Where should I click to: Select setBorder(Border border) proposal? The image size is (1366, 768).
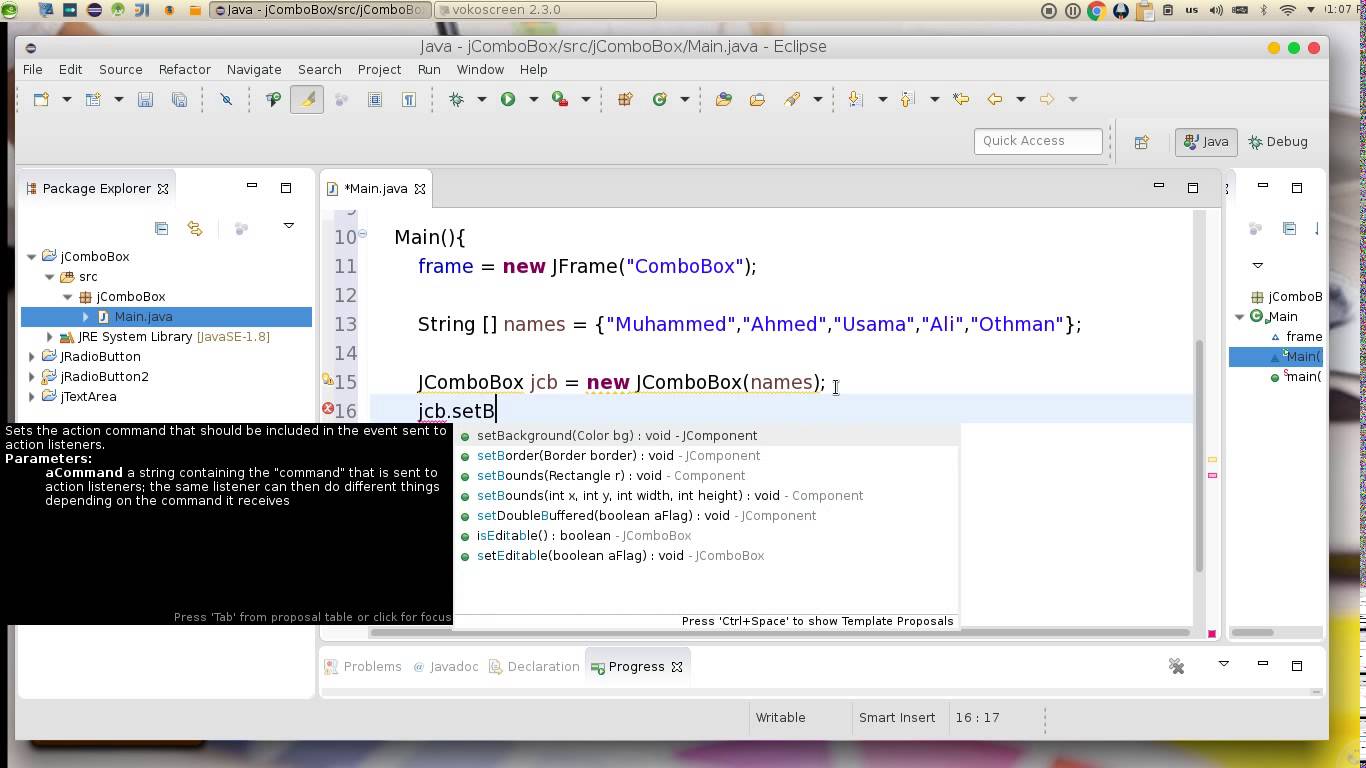707,456
